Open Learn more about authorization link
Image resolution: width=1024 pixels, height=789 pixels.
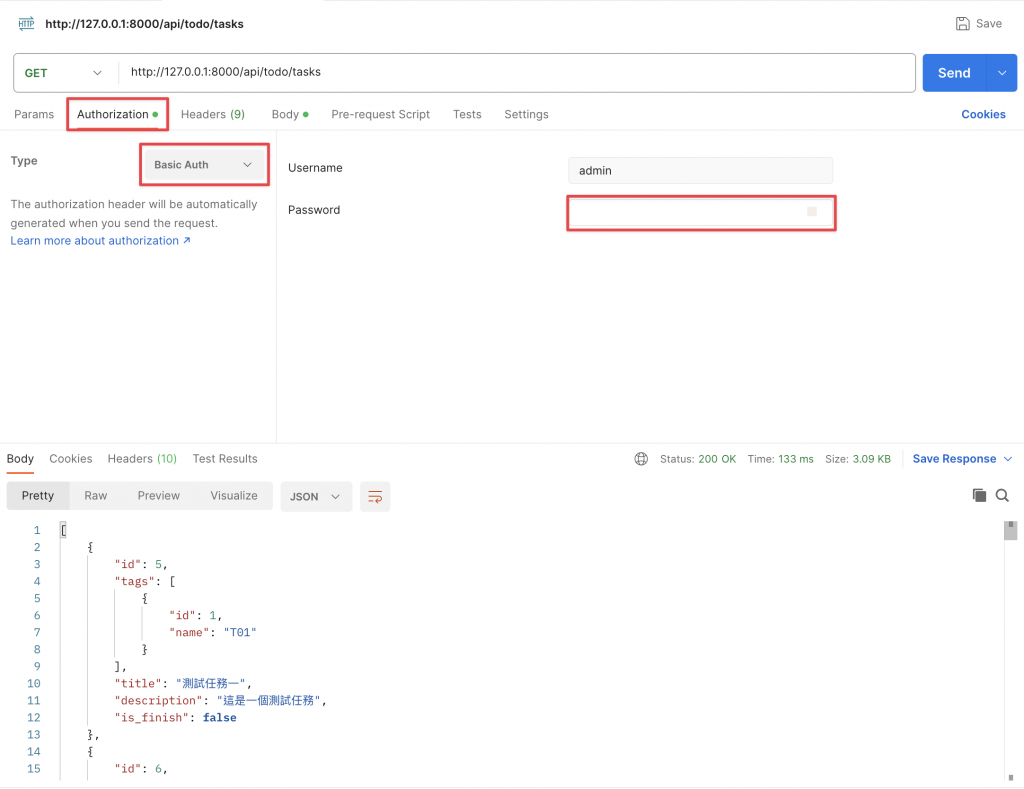101,241
